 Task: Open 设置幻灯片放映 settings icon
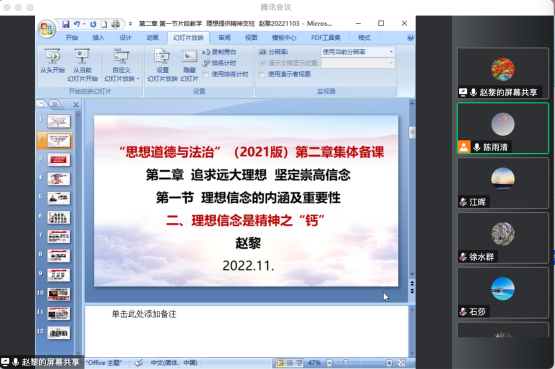pos(162,56)
